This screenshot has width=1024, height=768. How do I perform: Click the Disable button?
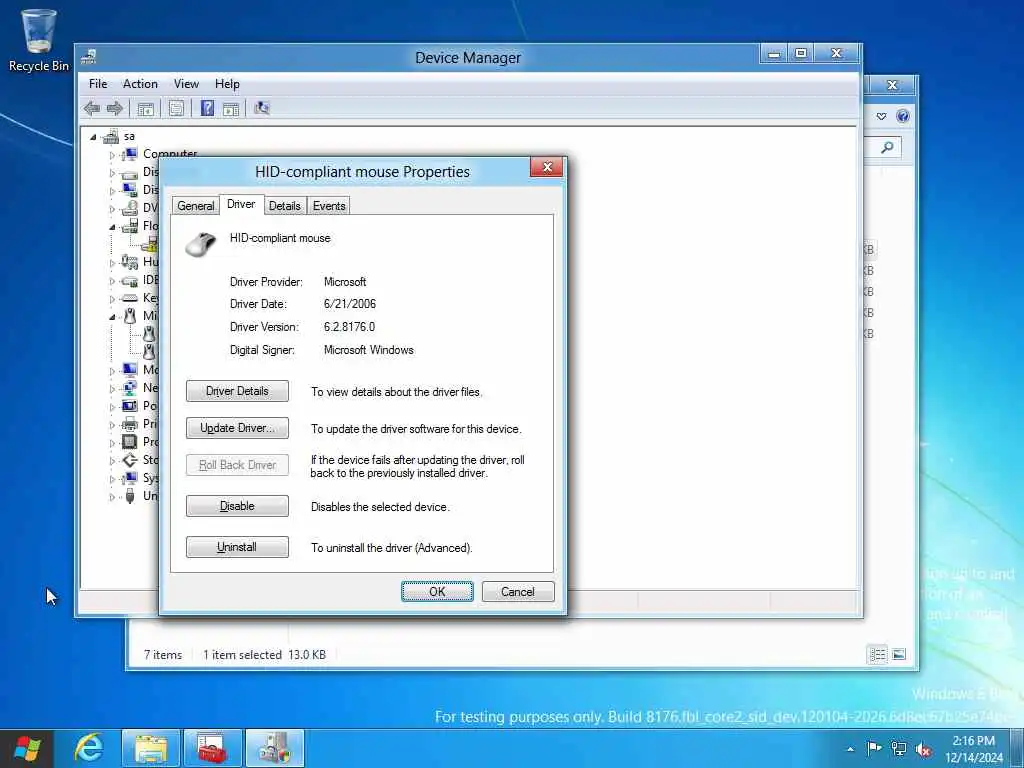(x=237, y=506)
